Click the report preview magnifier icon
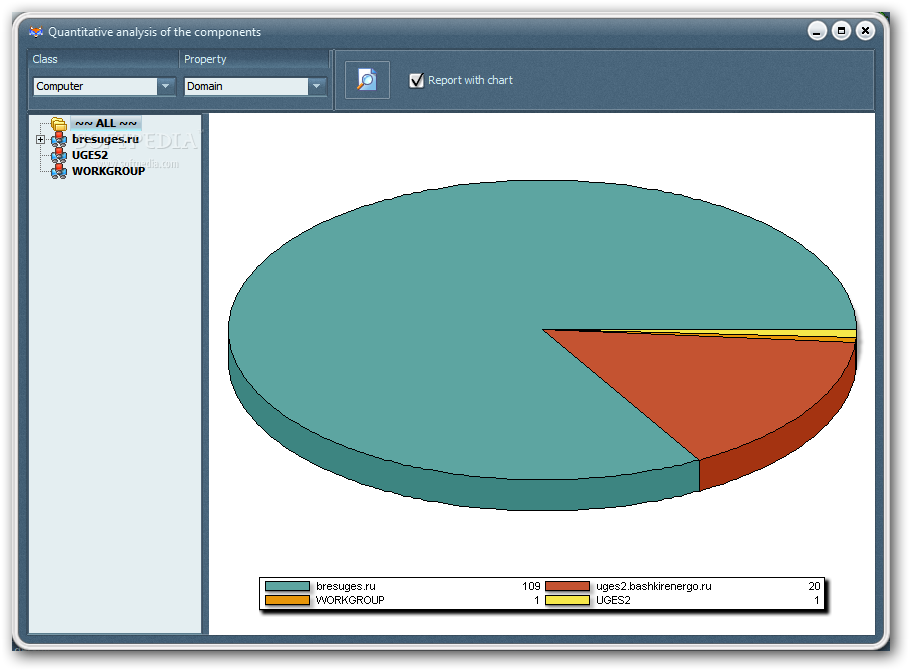Viewport: 910px width, 671px height. [x=367, y=80]
